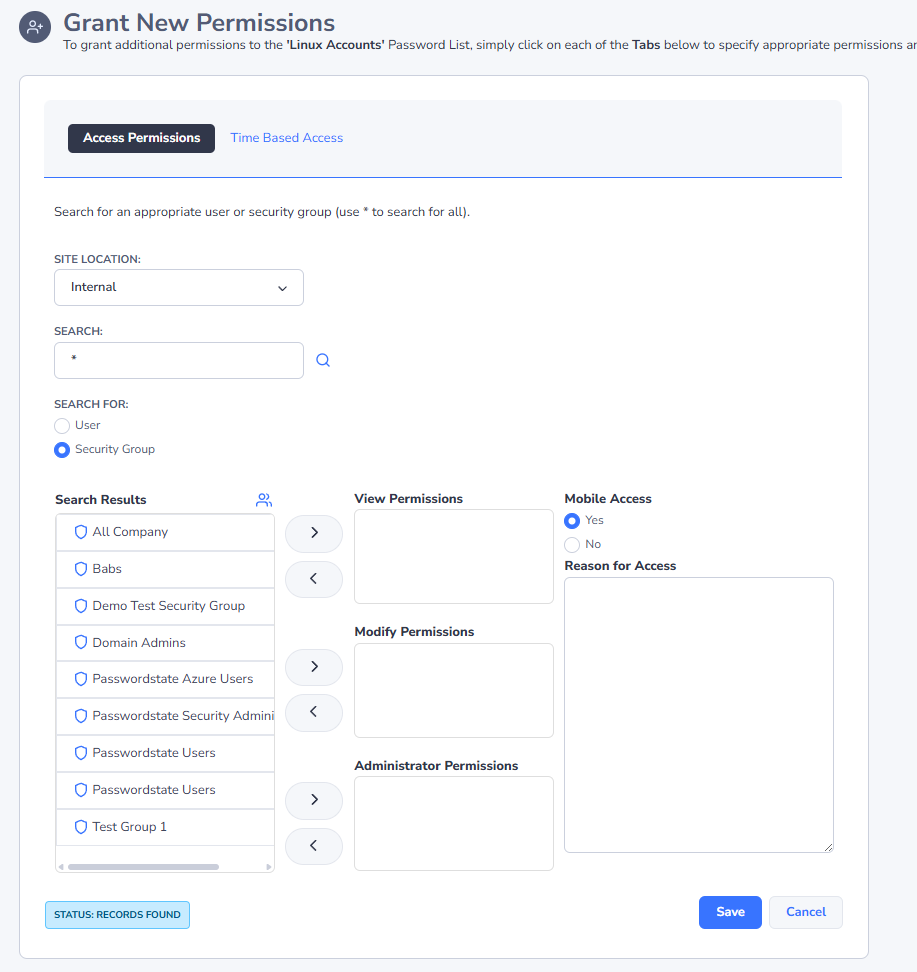
Task: Click the group icon beside Search Results heading
Action: (263, 499)
